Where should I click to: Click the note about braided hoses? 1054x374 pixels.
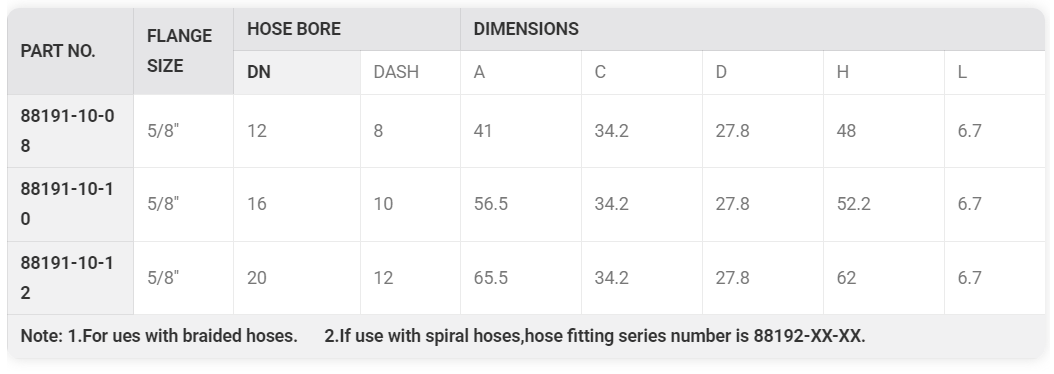coord(159,336)
